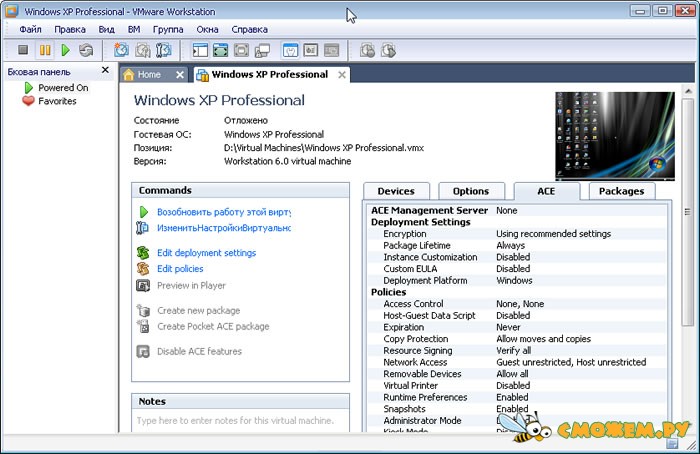Click ИзменитьНастройкиВиртуальн… link
The image size is (700, 454).
224,228
